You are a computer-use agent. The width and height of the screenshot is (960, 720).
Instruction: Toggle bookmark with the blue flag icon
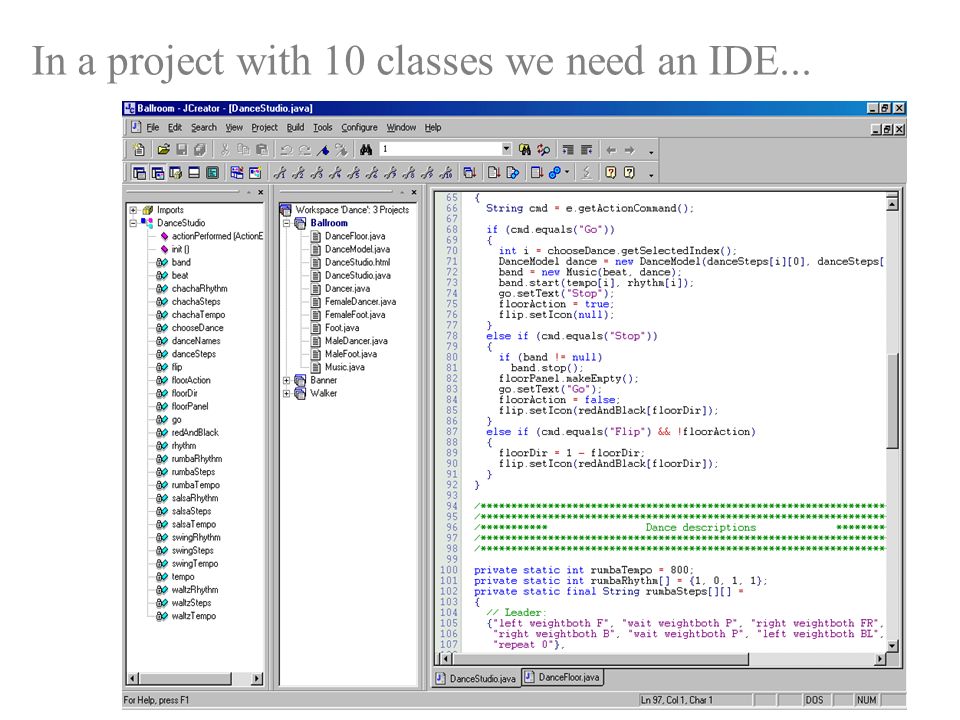click(323, 149)
